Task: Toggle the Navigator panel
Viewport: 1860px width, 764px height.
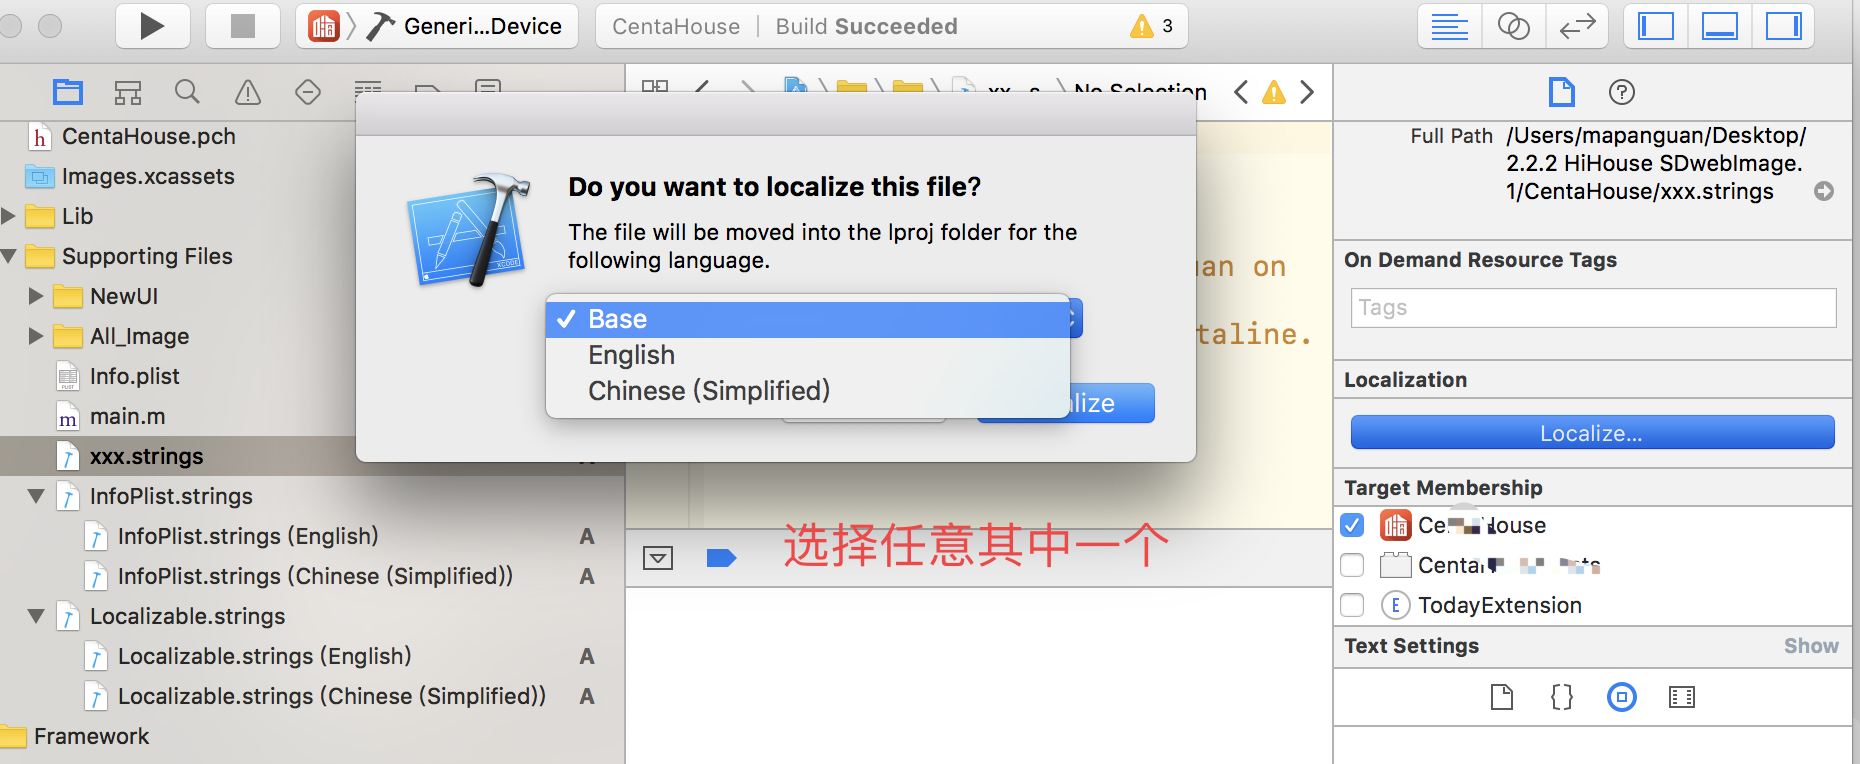Action: 1656,26
